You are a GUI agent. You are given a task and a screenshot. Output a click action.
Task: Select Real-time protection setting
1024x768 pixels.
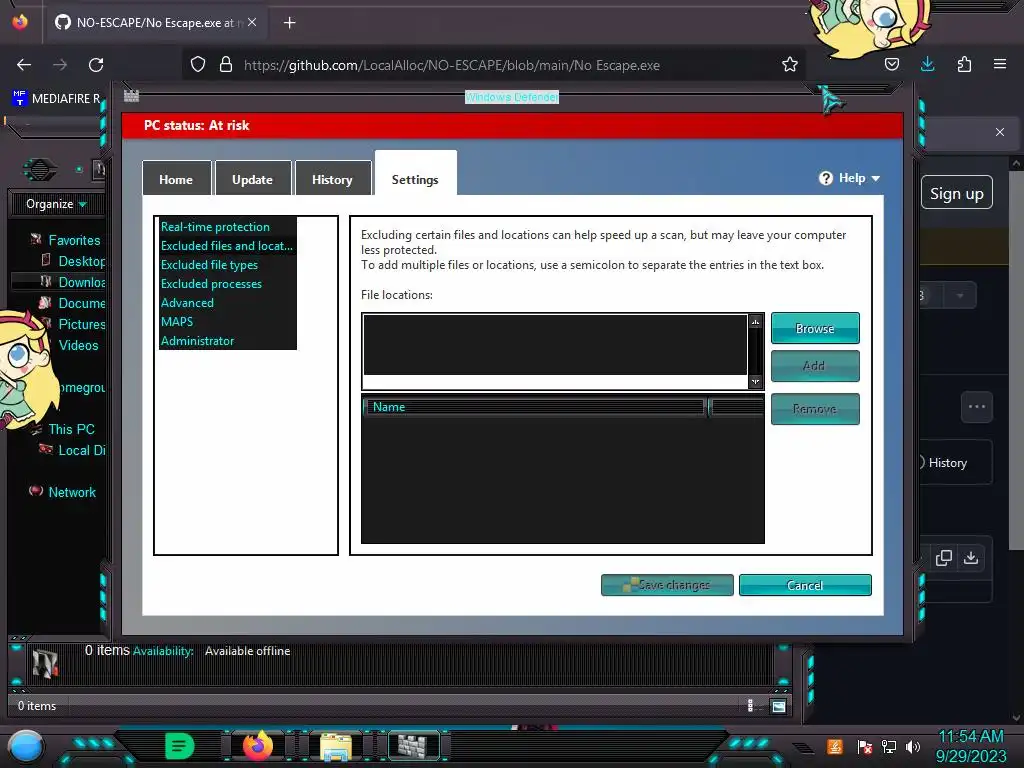click(216, 227)
